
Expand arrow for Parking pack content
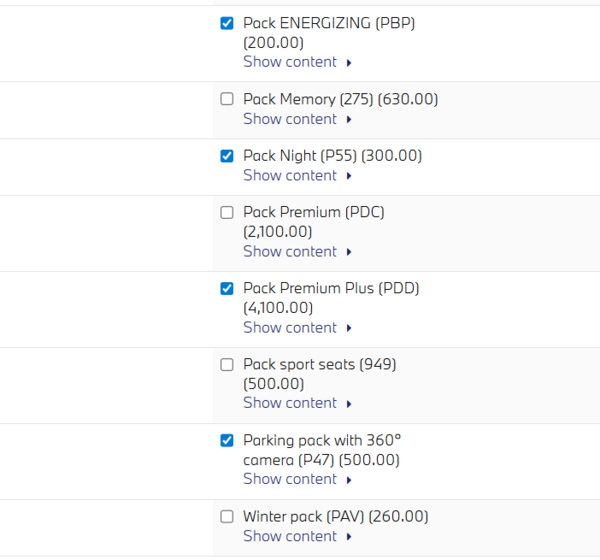tap(349, 480)
